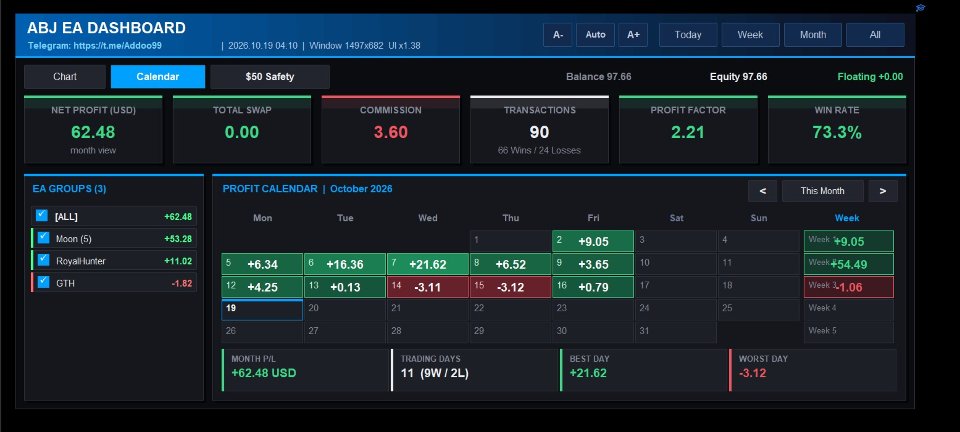Uncheck the Moon (5) group checkbox
The width and height of the screenshot is (960, 432).
[43, 237]
